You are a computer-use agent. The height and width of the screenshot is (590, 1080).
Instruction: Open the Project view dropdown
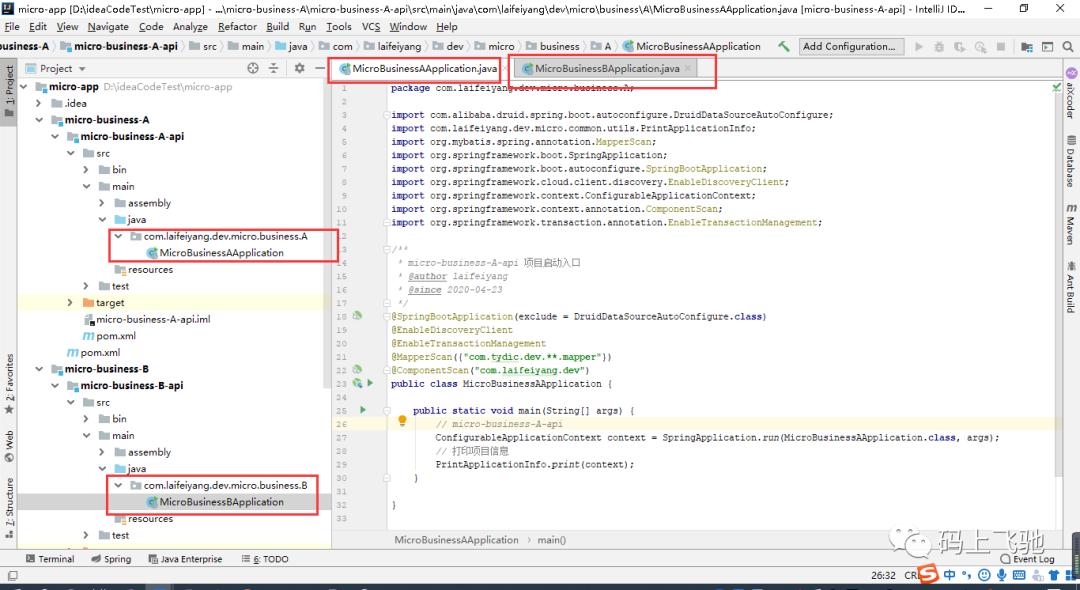63,69
